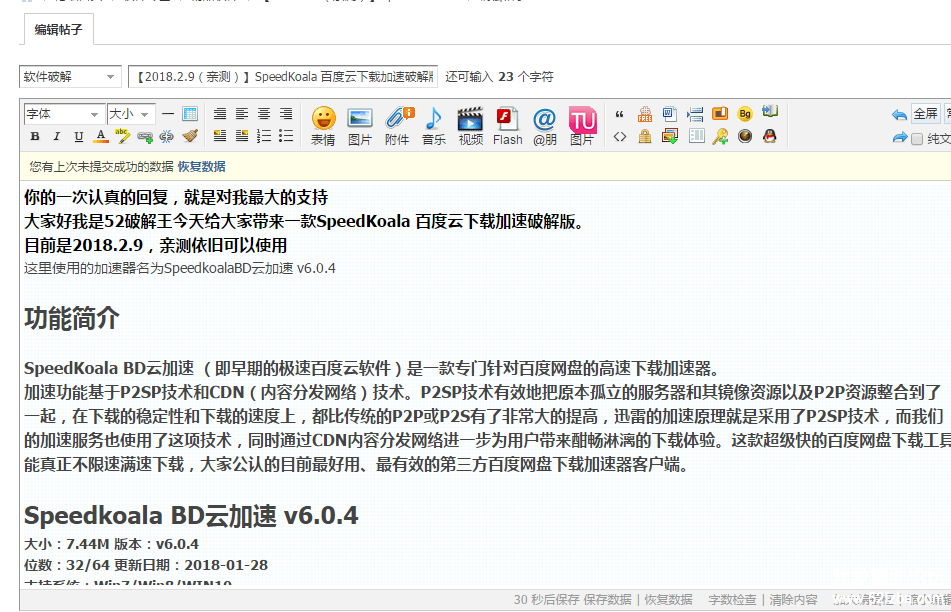Select the 编辑帖子 tab
Screen dimensions: 951x612
click(58, 30)
